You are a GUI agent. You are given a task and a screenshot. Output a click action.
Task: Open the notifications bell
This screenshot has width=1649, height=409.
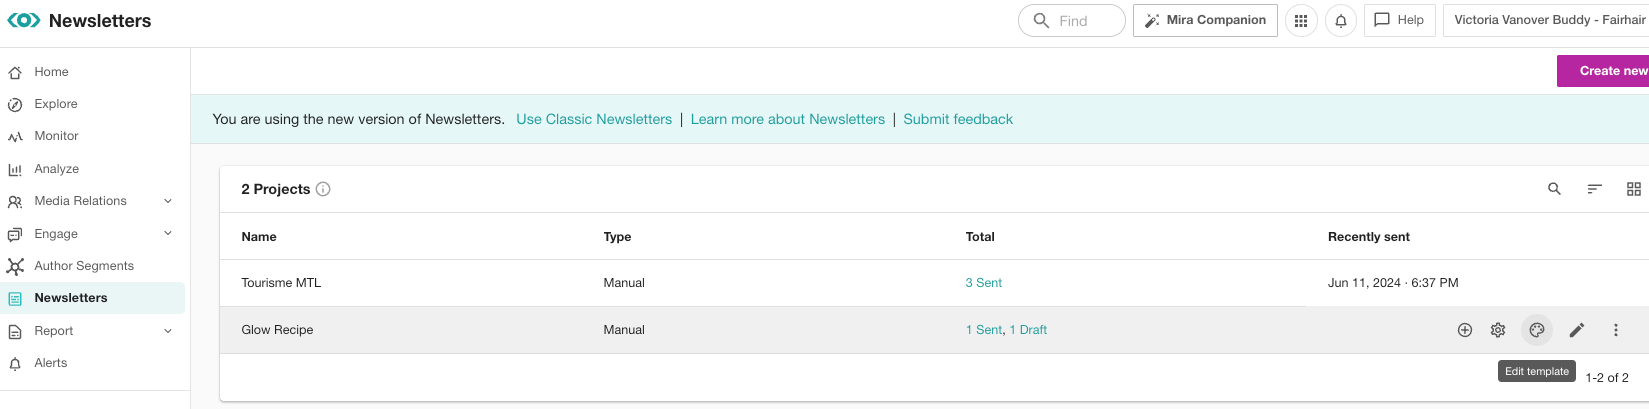click(1341, 21)
